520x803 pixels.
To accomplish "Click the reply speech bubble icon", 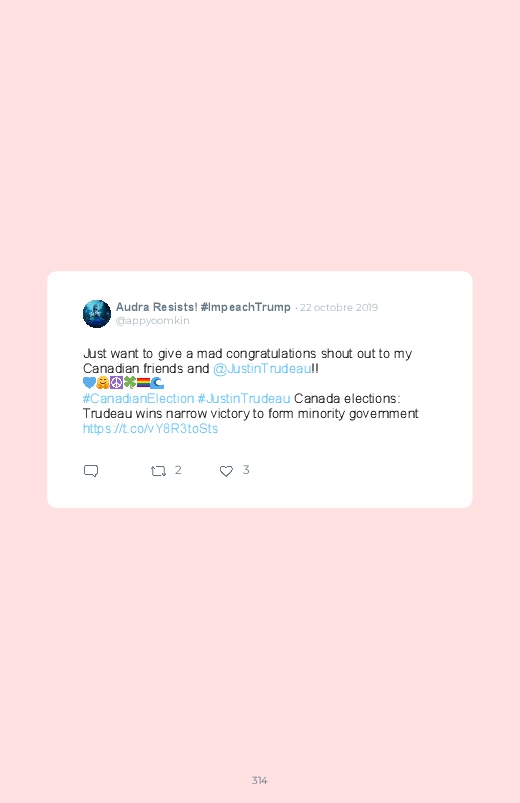I will (91, 471).
